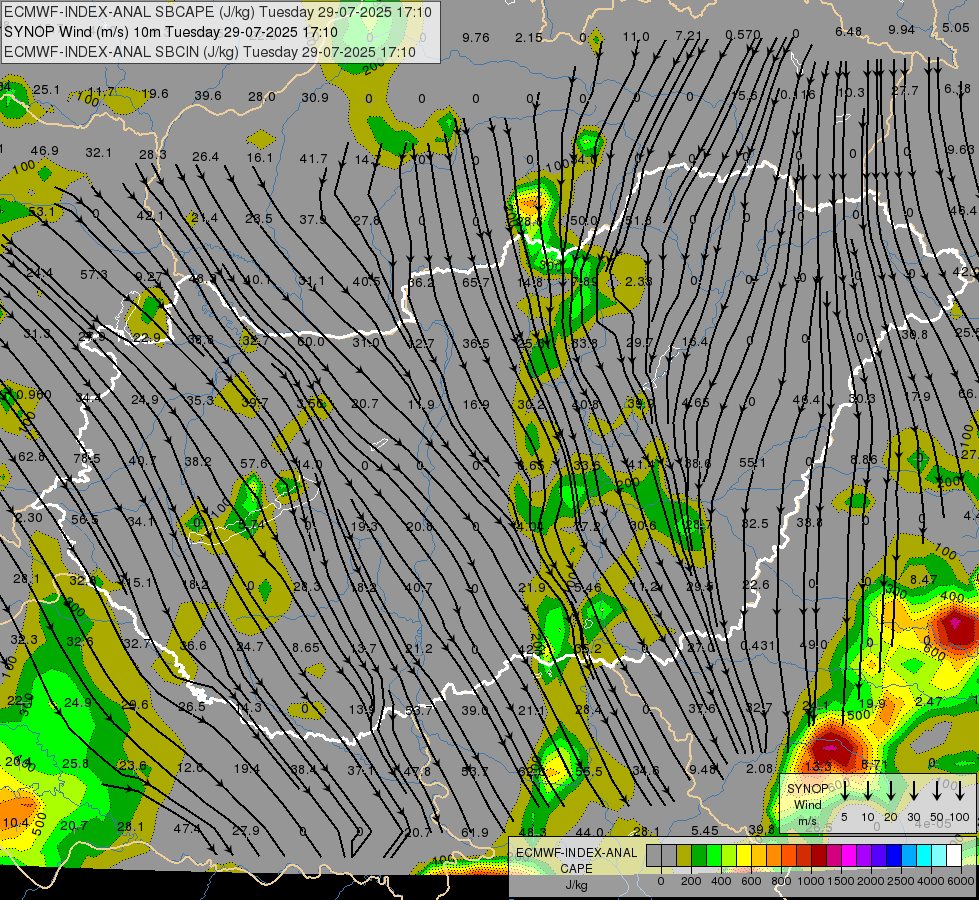Click the map value 39.6
Image resolution: width=979 pixels, height=900 pixels.
[208, 95]
